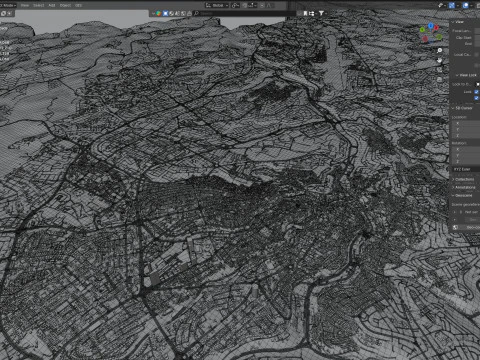Open the Object menu

pos(65,5)
